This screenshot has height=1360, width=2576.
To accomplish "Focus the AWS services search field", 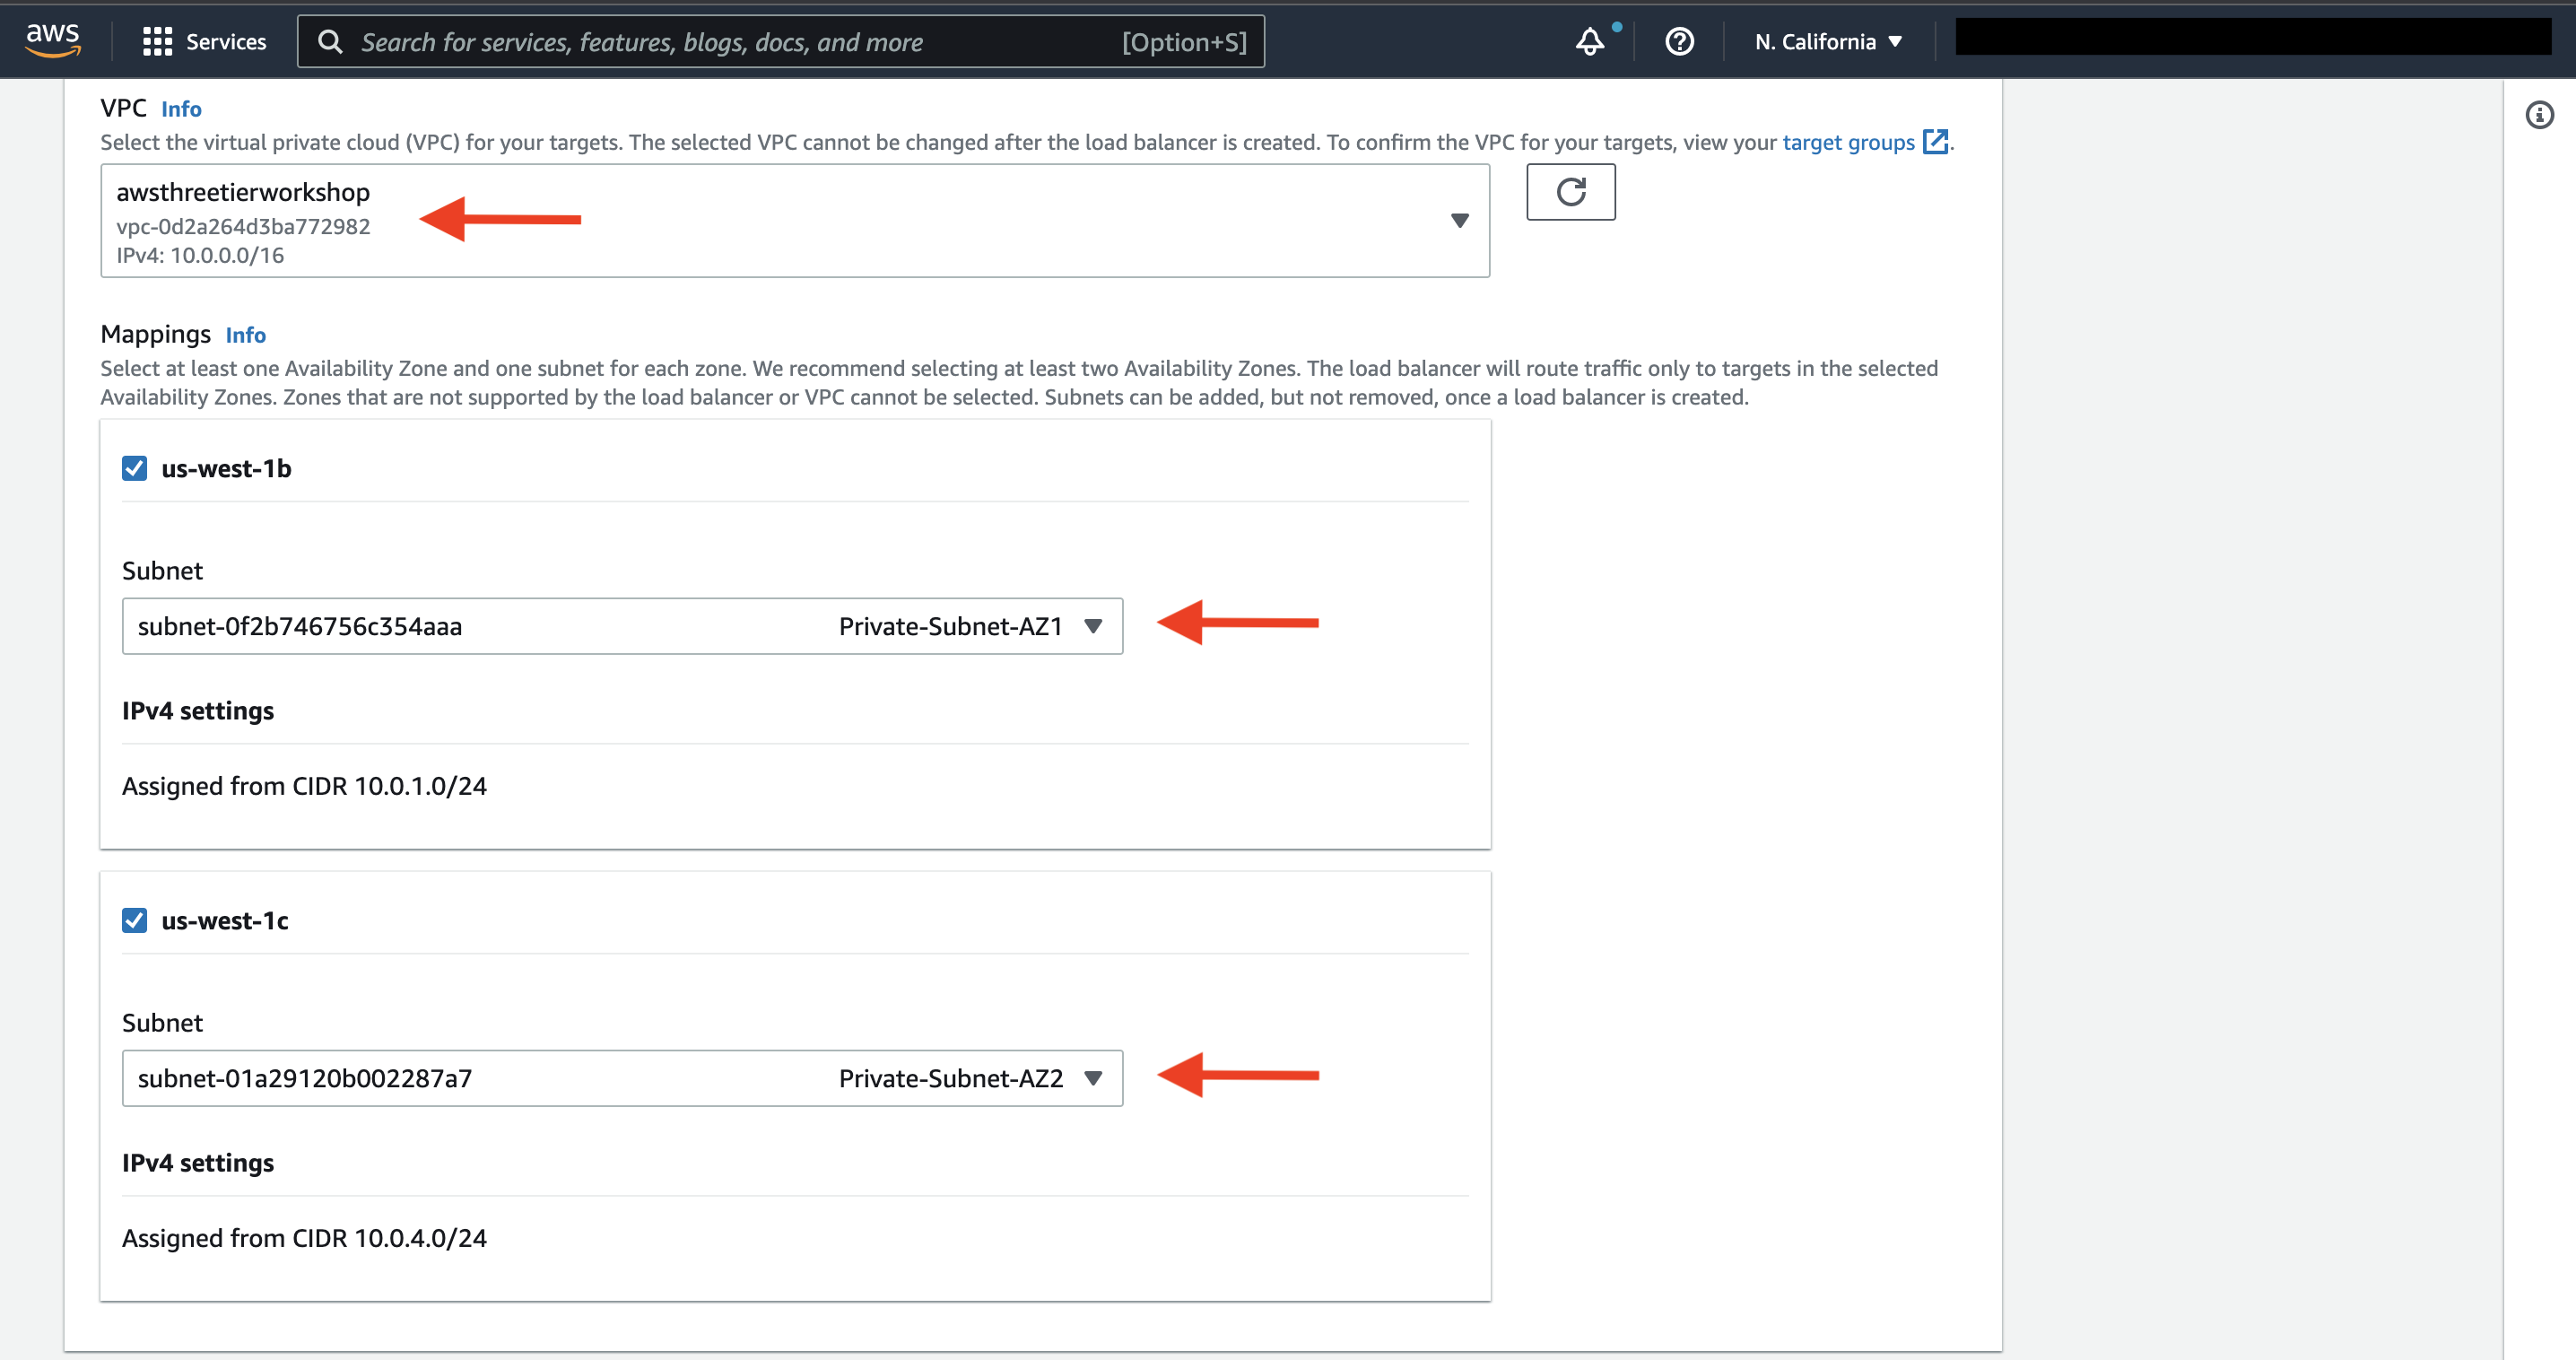I will (x=781, y=42).
